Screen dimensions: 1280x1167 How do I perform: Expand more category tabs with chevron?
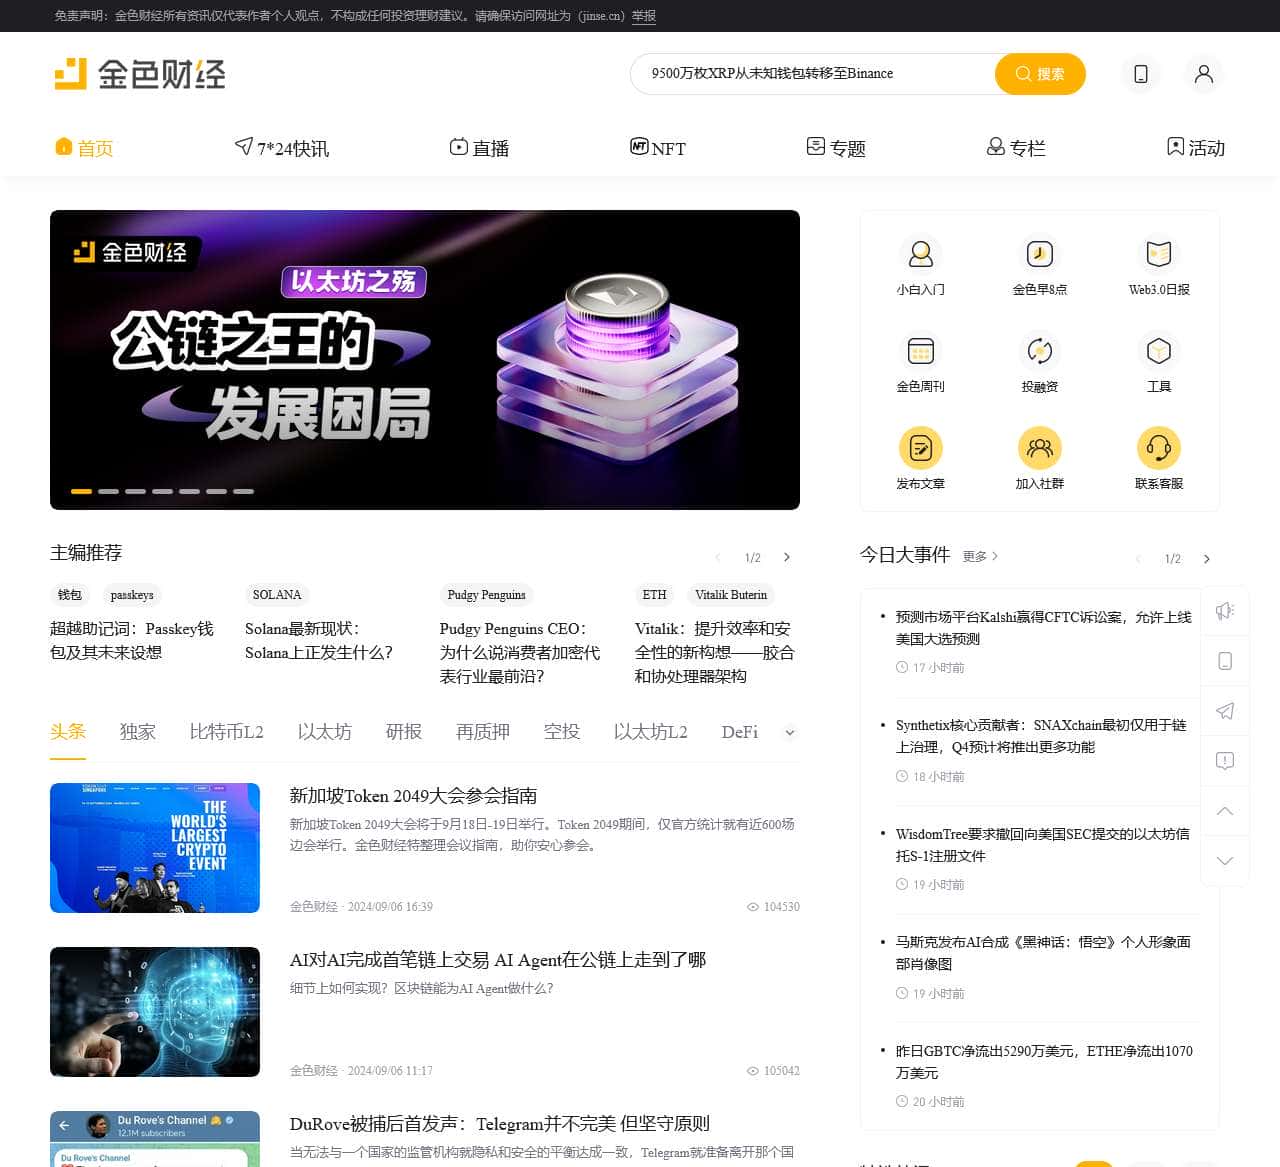[790, 733]
